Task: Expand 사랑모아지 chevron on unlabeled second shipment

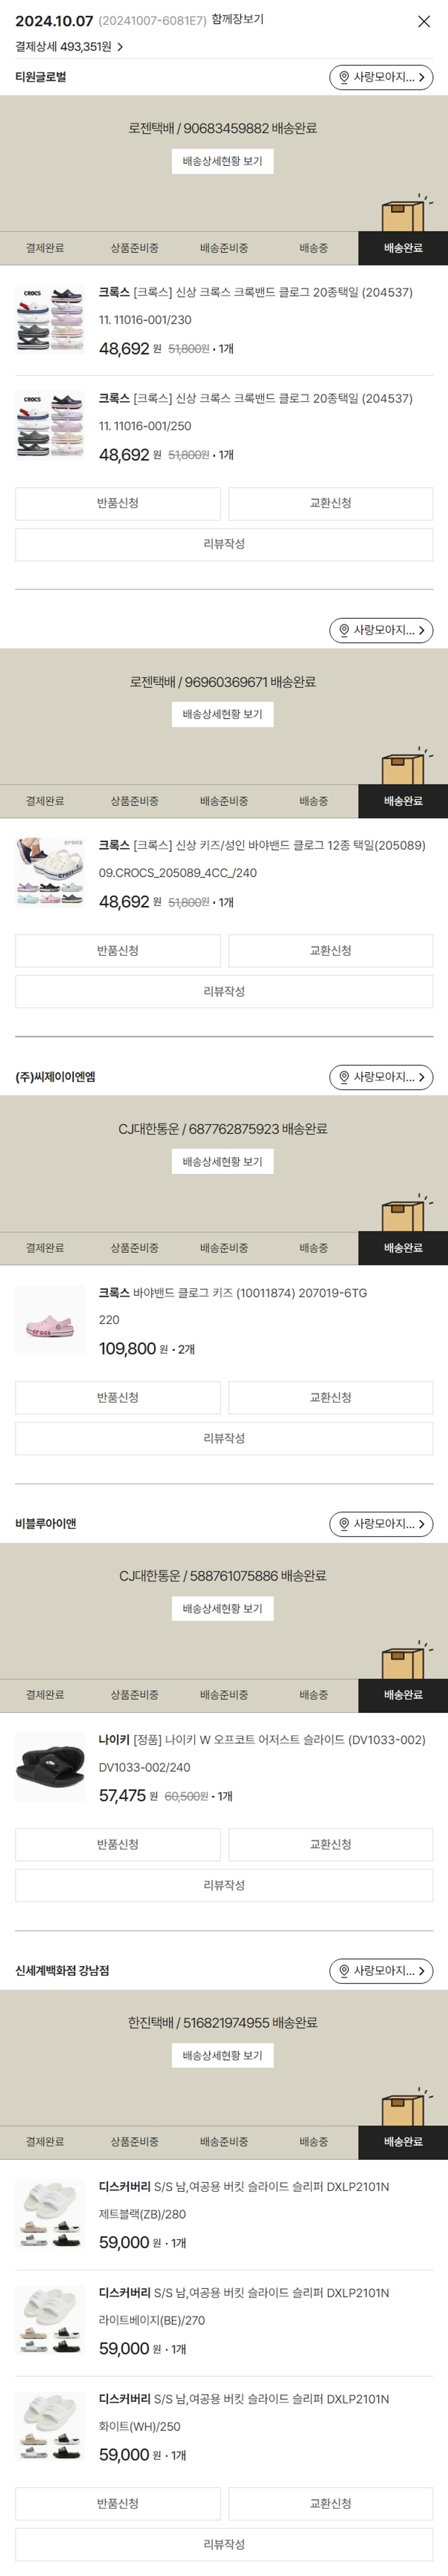Action: click(421, 630)
